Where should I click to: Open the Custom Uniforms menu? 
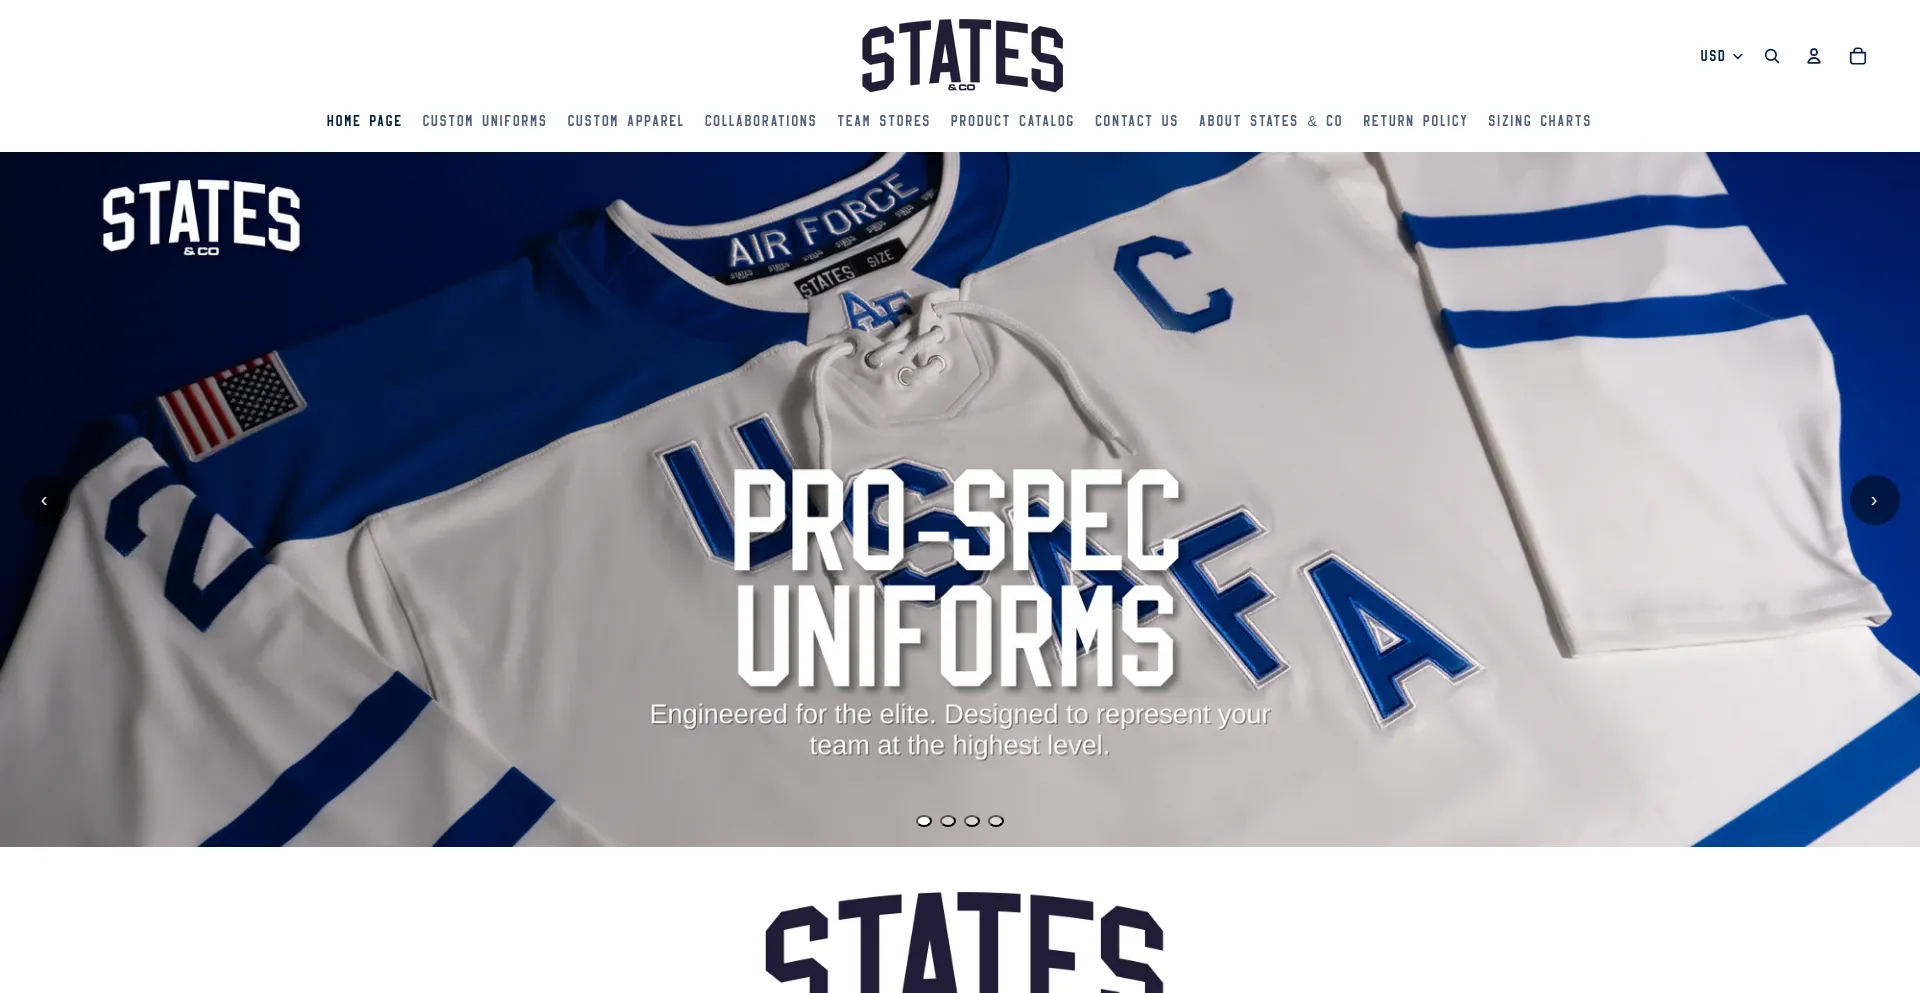(484, 121)
